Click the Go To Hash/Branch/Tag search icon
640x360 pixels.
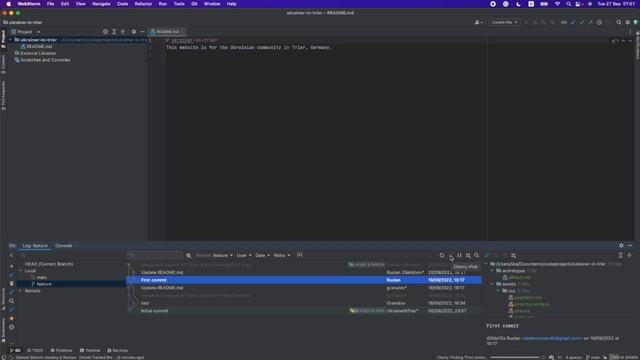tap(476, 256)
